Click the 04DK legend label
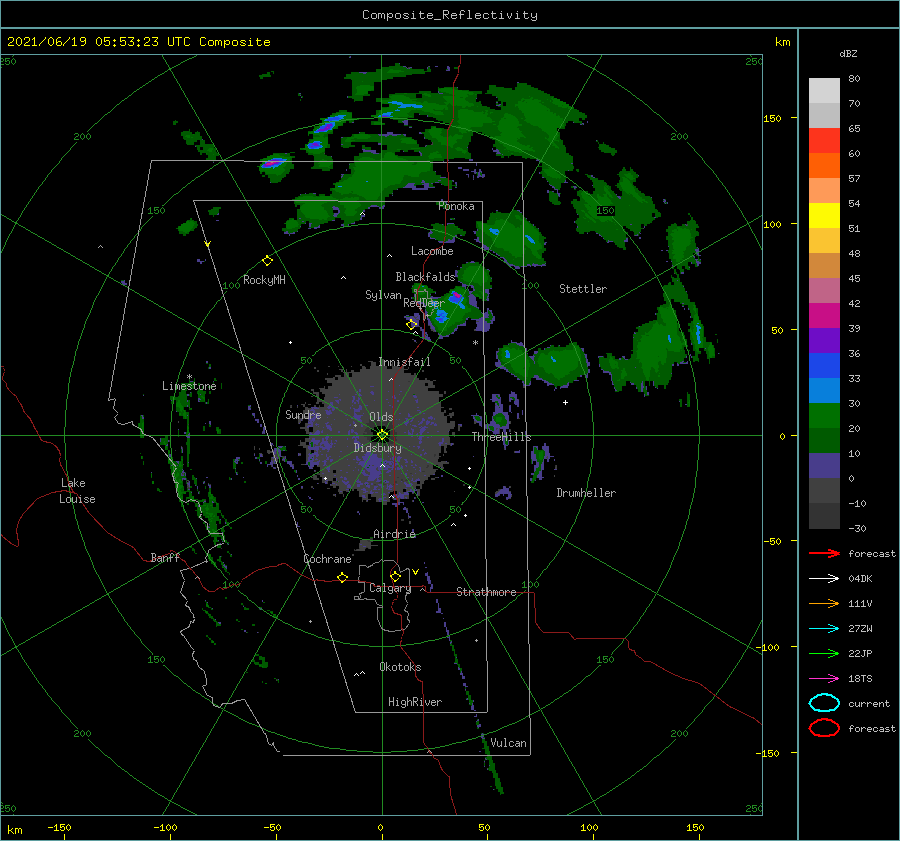Image resolution: width=900 pixels, height=841 pixels. click(860, 579)
